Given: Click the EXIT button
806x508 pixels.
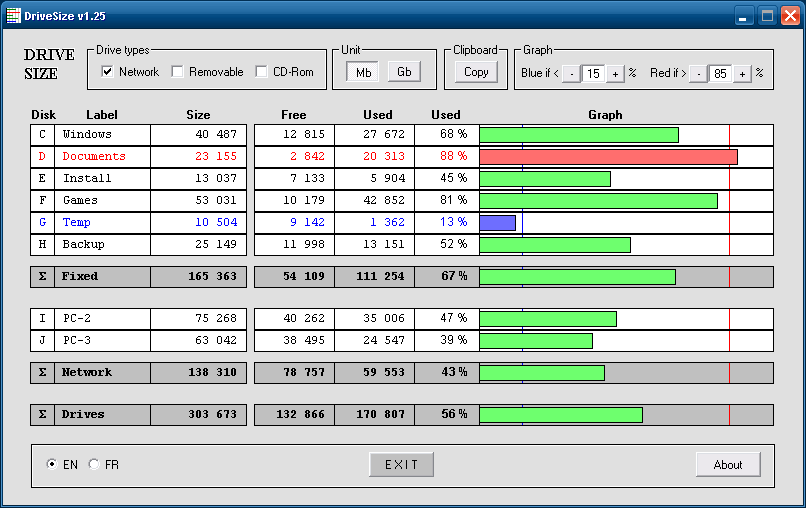Looking at the screenshot, I should pos(401,464).
